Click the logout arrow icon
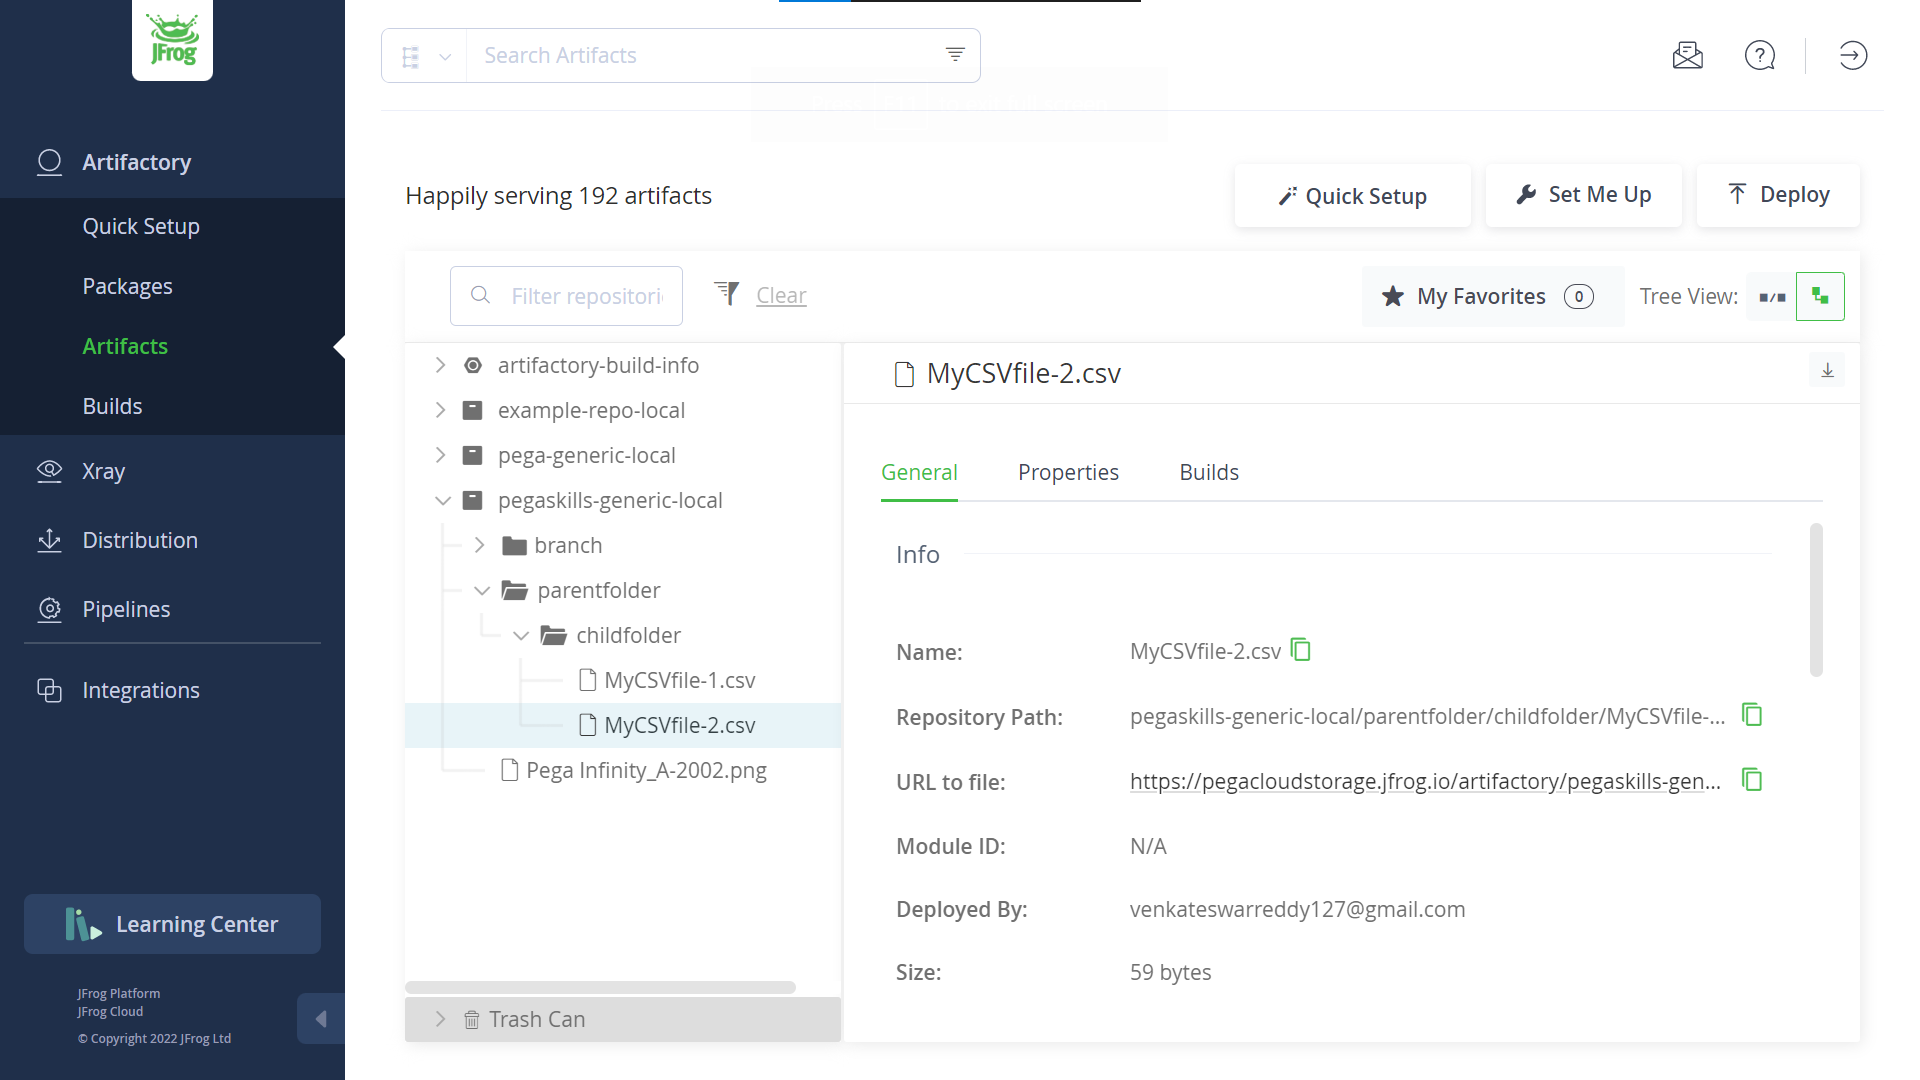Screen dimensions: 1920x1080 pyautogui.click(x=1853, y=55)
